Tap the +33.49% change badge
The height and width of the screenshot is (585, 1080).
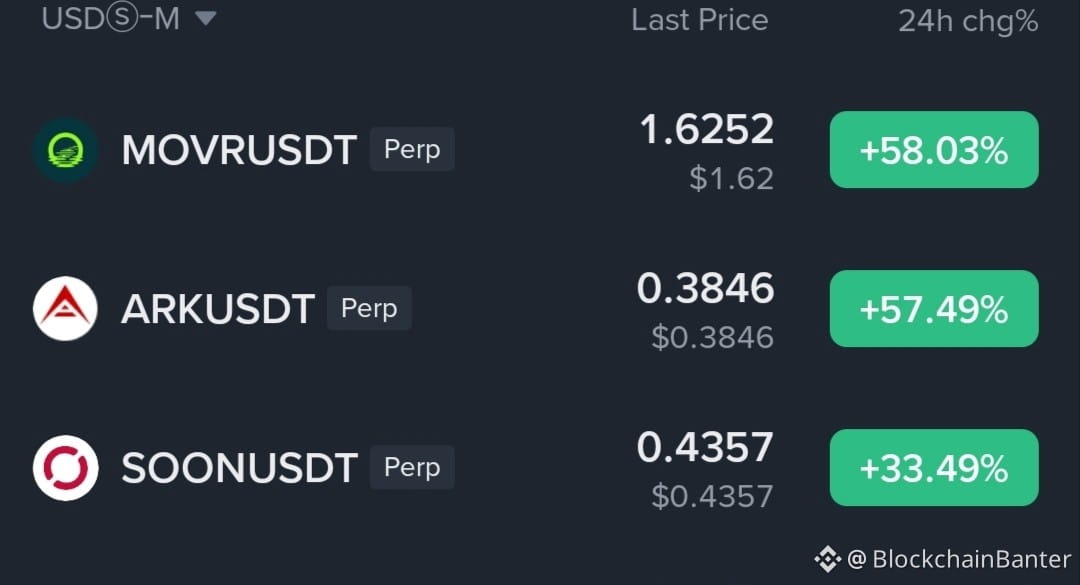(934, 468)
